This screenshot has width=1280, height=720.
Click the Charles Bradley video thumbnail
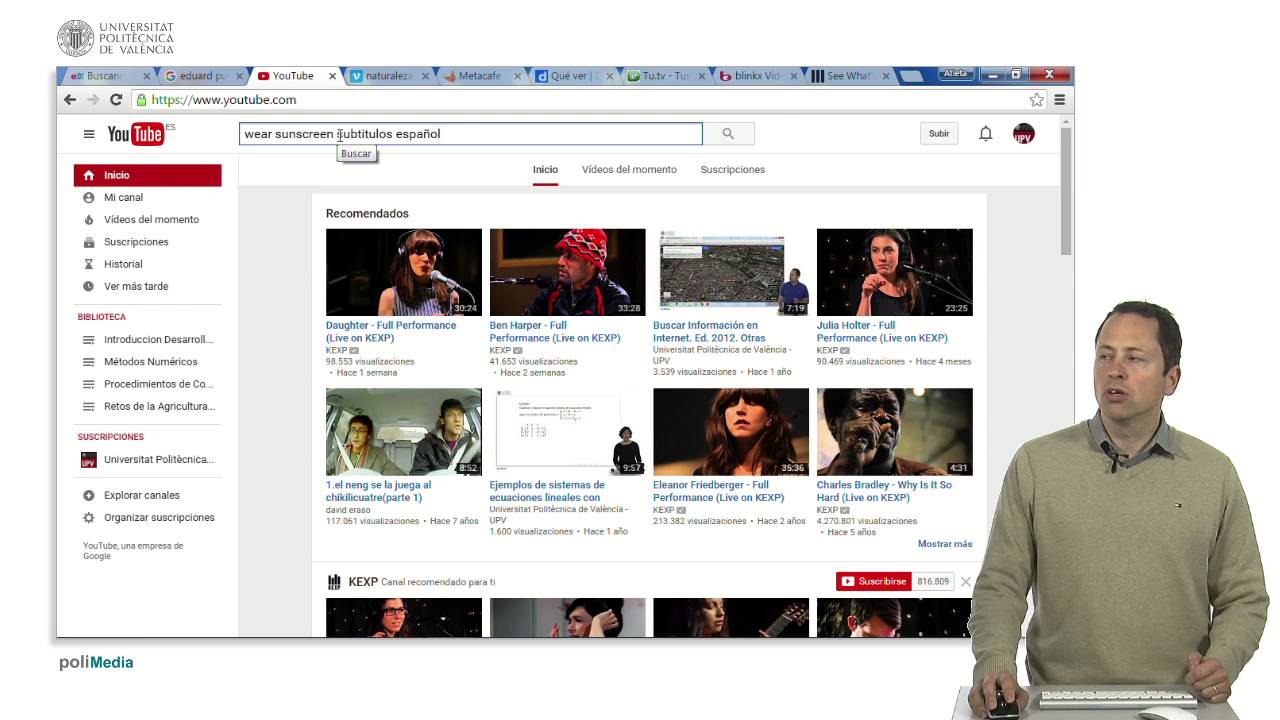click(895, 432)
